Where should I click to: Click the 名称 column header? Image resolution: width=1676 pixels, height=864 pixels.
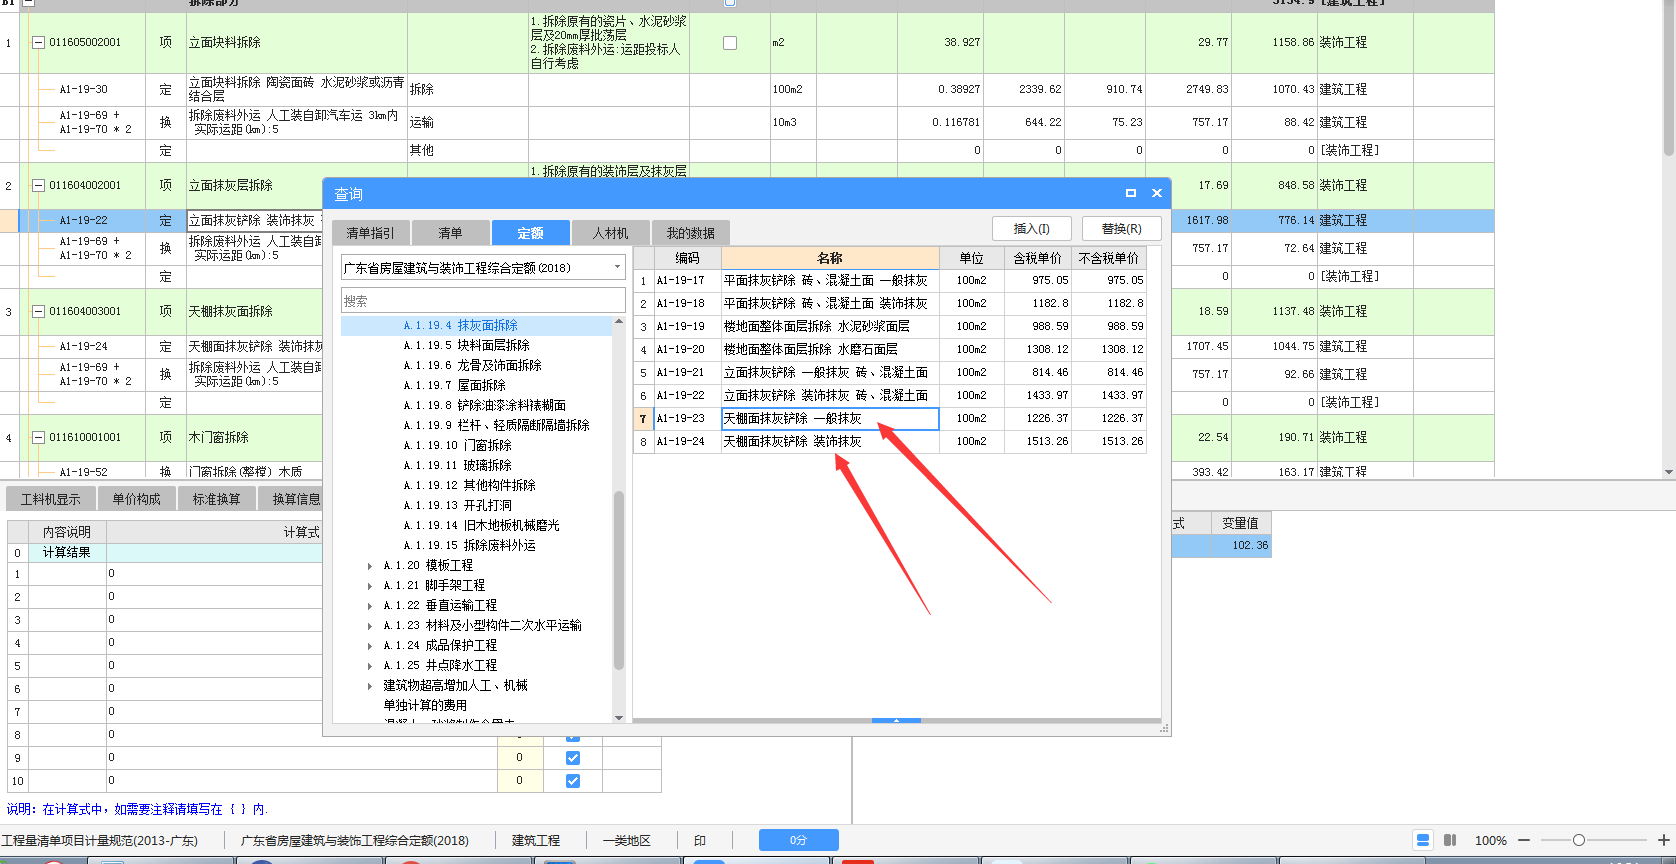pyautogui.click(x=830, y=258)
